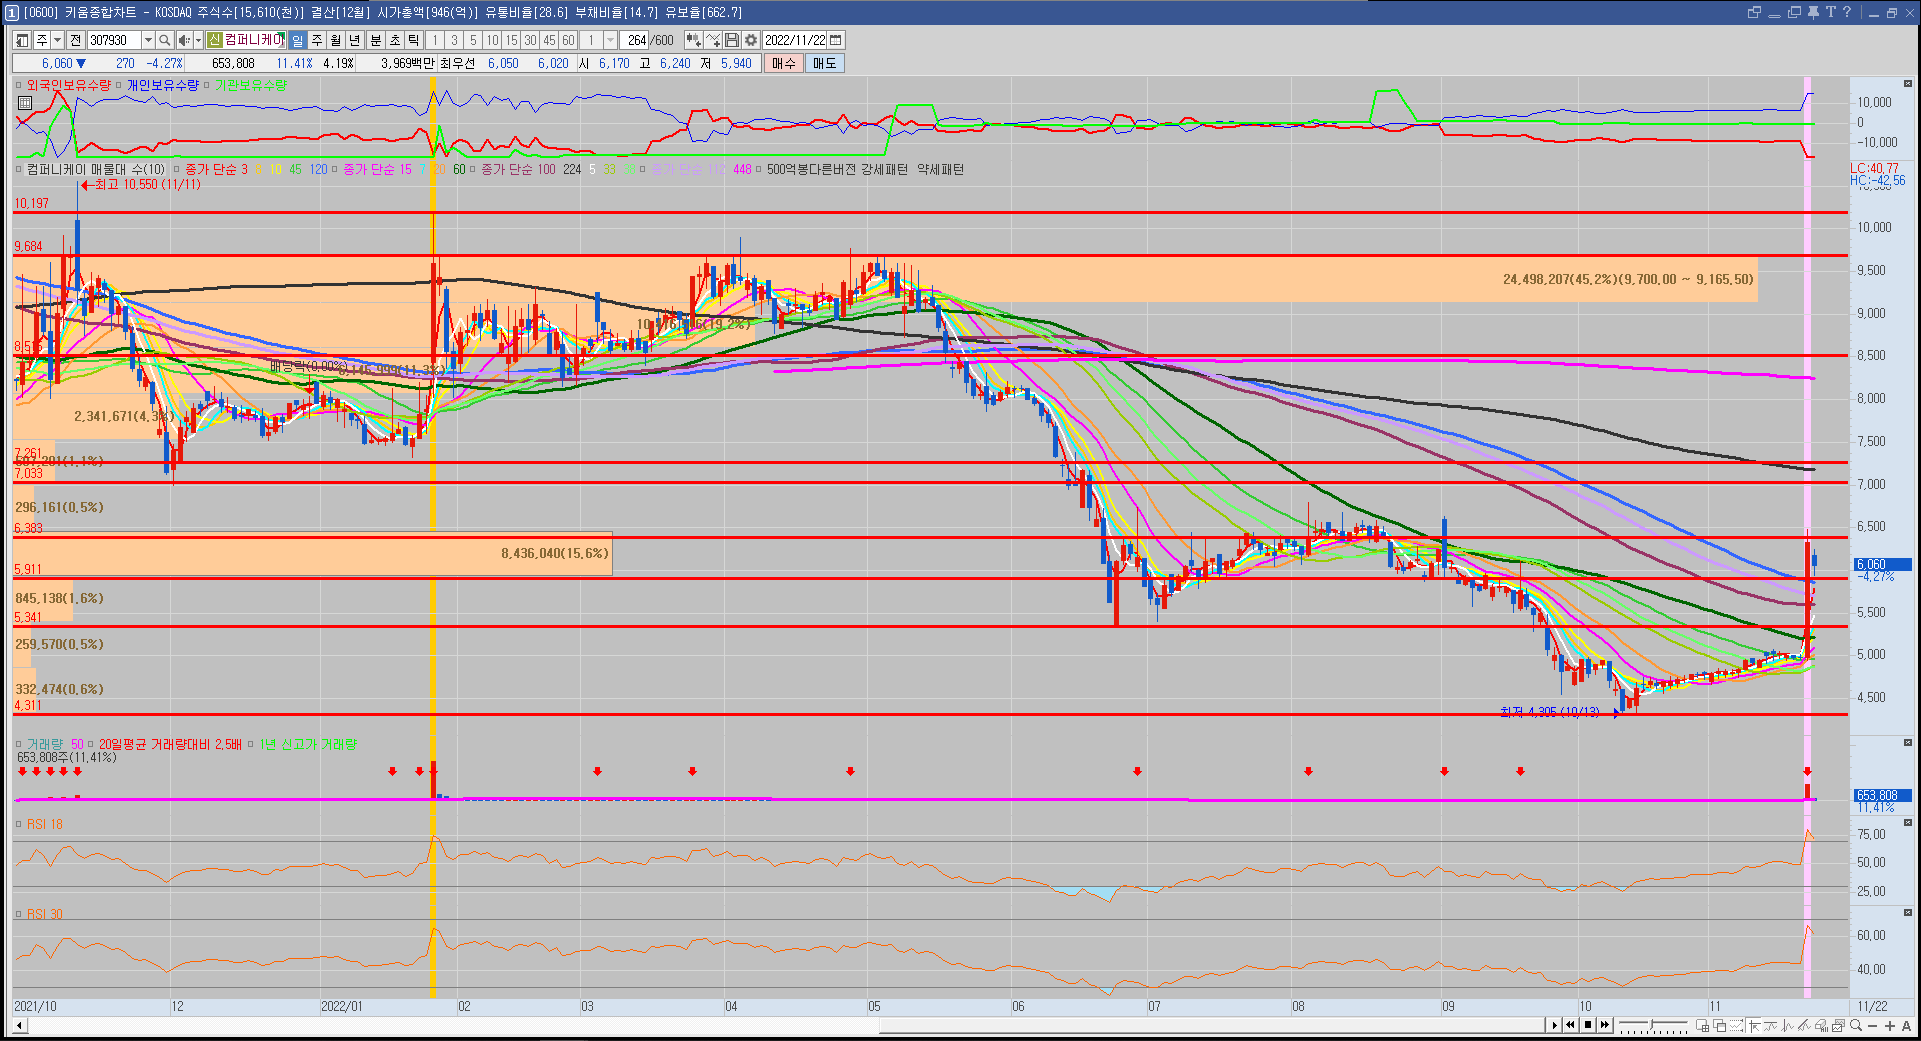Click the 개인보유수량 legend label

click(x=162, y=85)
